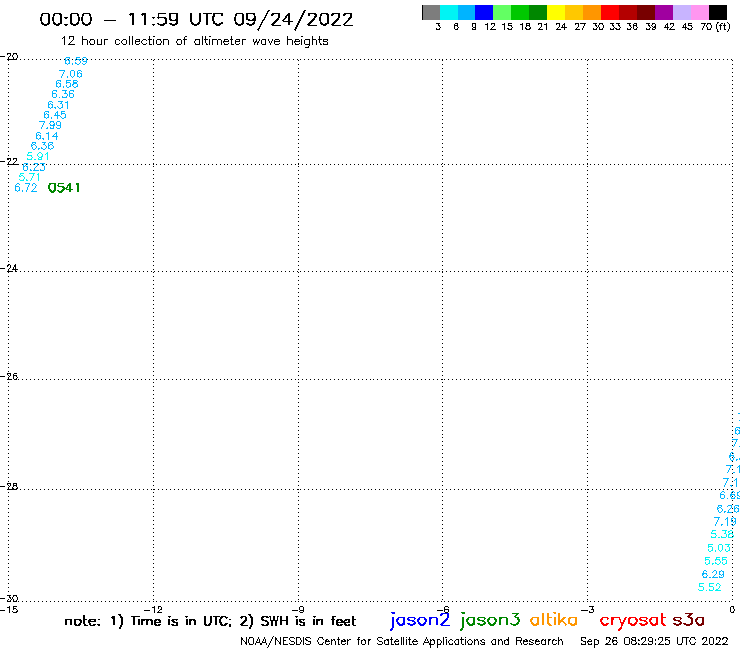Click the NOAA/NESDIS Center credit line

pyautogui.click(x=402, y=641)
